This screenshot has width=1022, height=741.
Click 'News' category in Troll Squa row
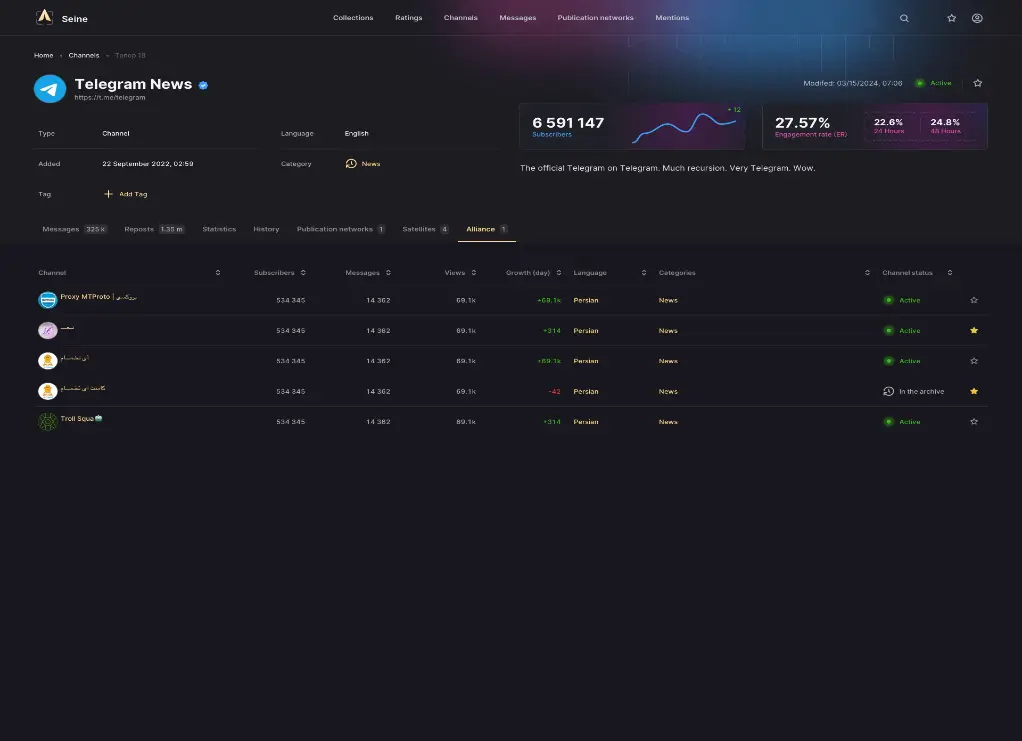(668, 422)
